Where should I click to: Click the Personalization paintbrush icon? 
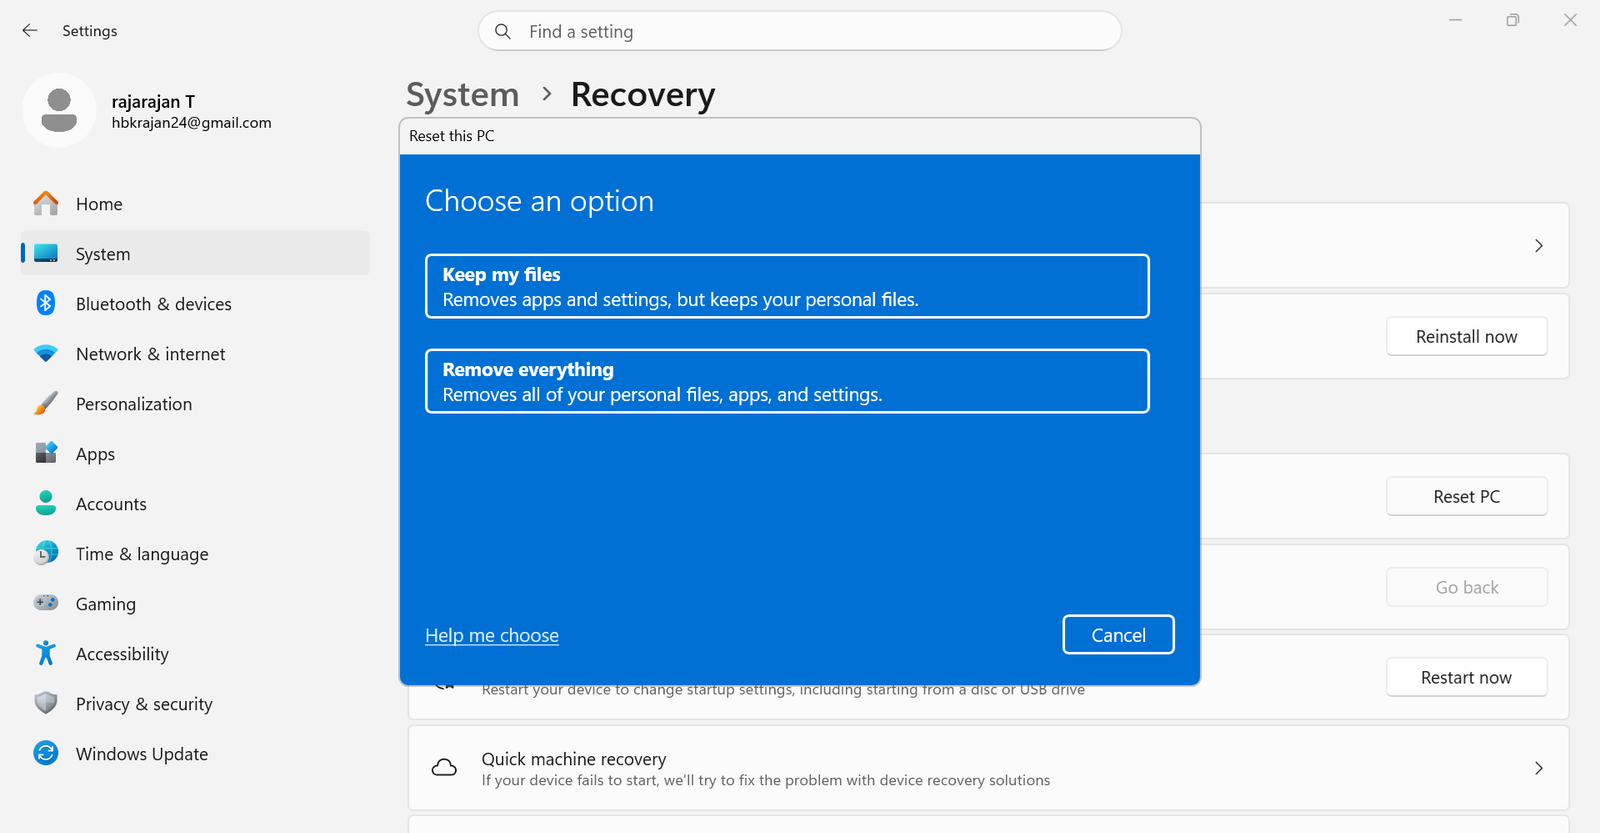46,404
